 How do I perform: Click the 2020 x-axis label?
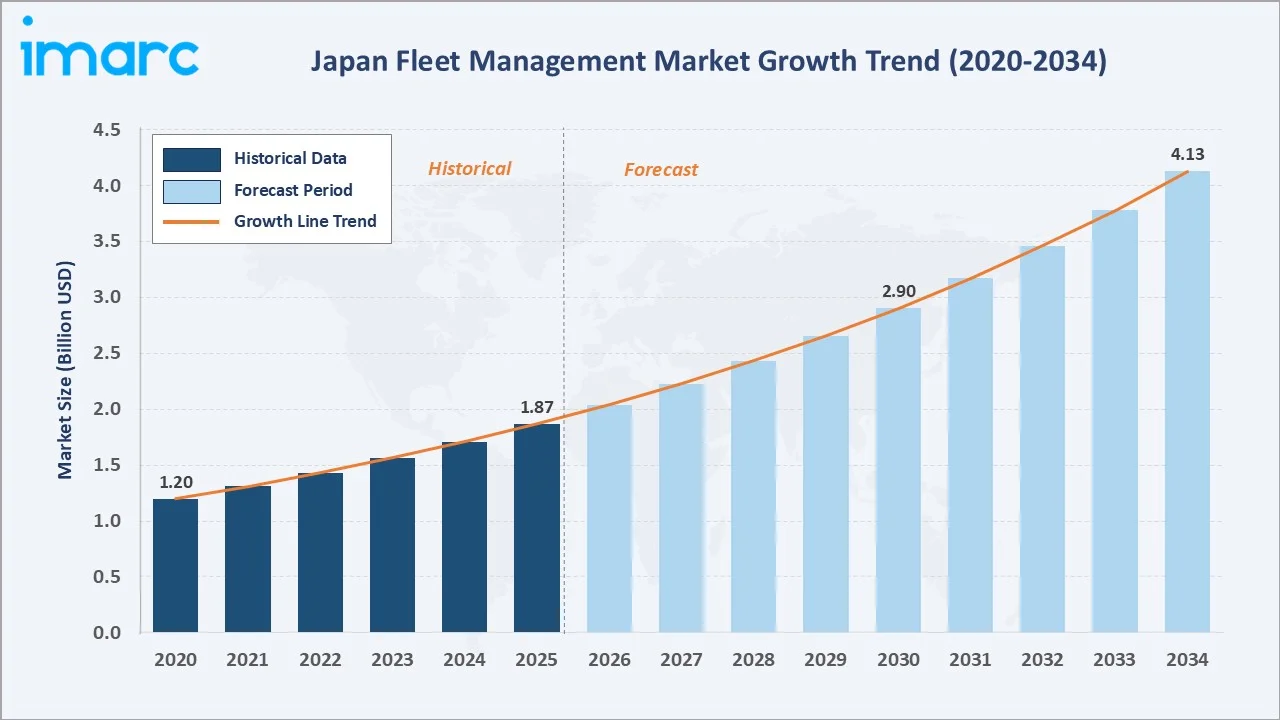point(175,660)
